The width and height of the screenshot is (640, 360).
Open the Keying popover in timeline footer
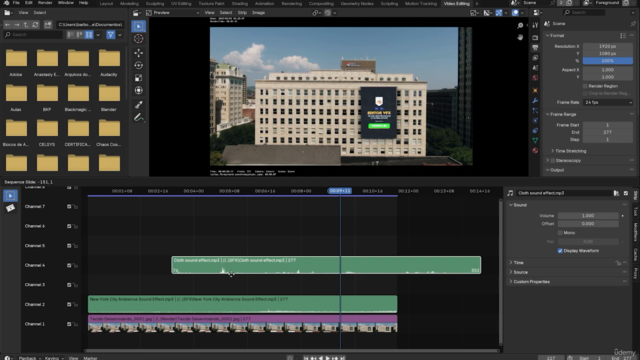[x=53, y=358]
